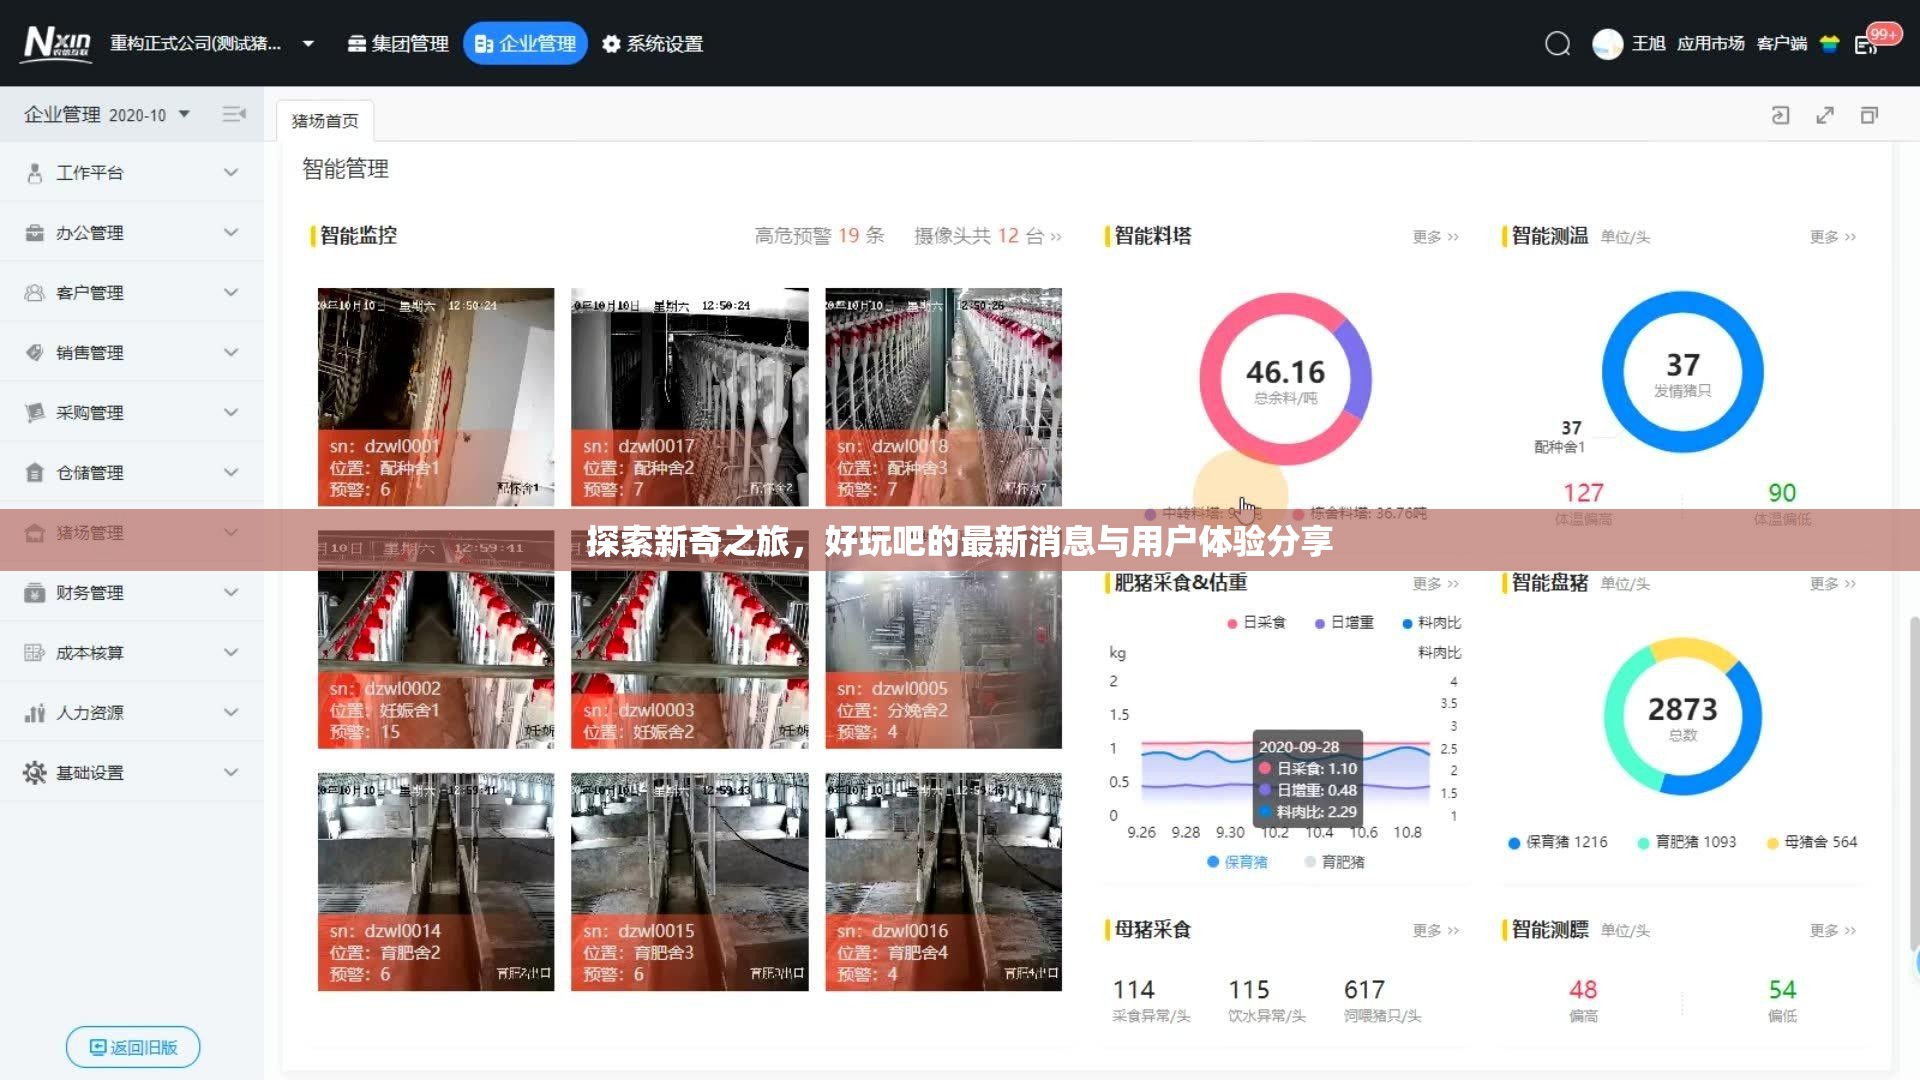The height and width of the screenshot is (1080, 1920).
Task: Open the user avatar next to 王旭
Action: [1607, 44]
